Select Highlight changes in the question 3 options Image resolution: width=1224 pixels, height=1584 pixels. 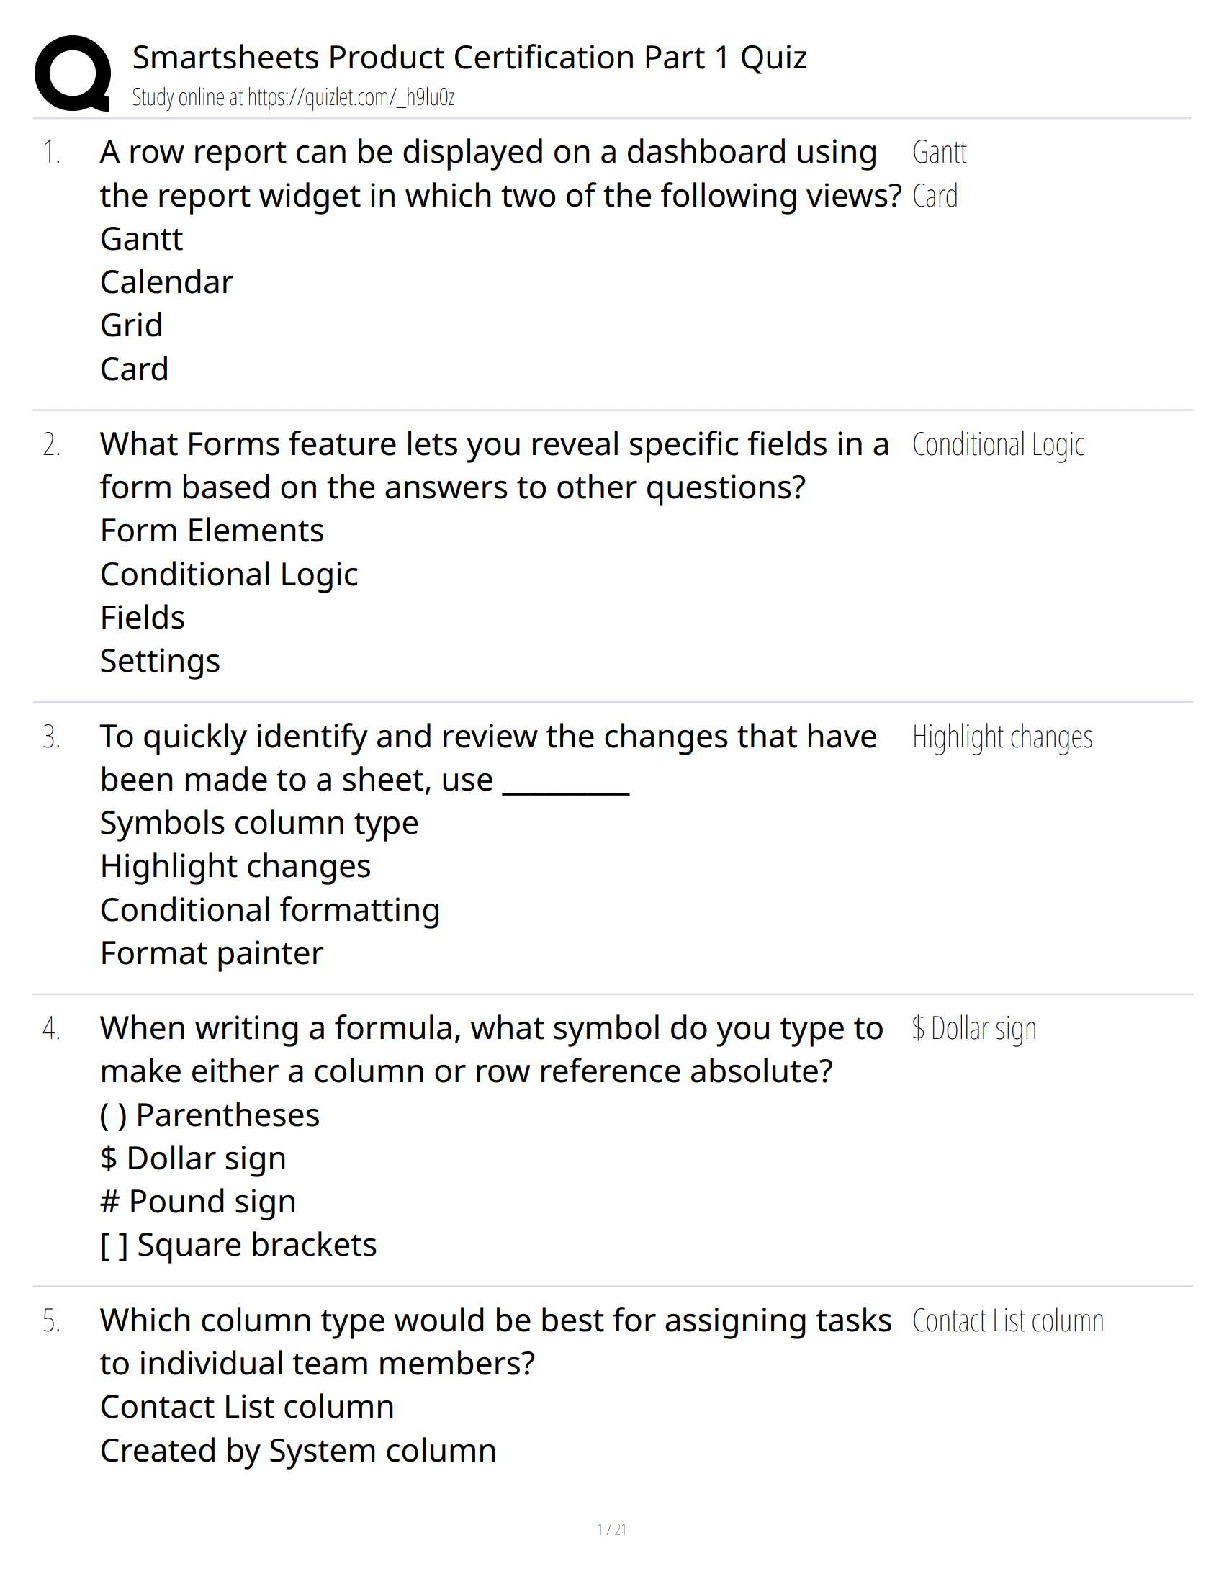235,866
